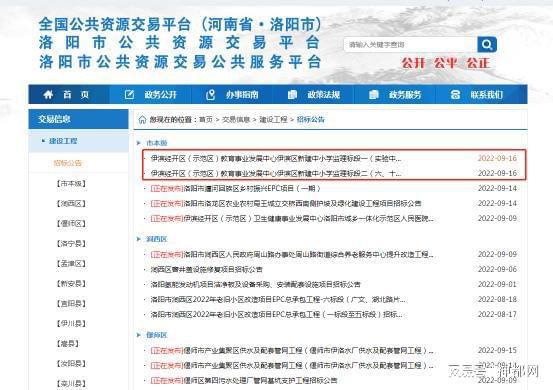This screenshot has width=553, height=390.
Task: Click the papers icon beside 政务服务
Action: [373, 95]
